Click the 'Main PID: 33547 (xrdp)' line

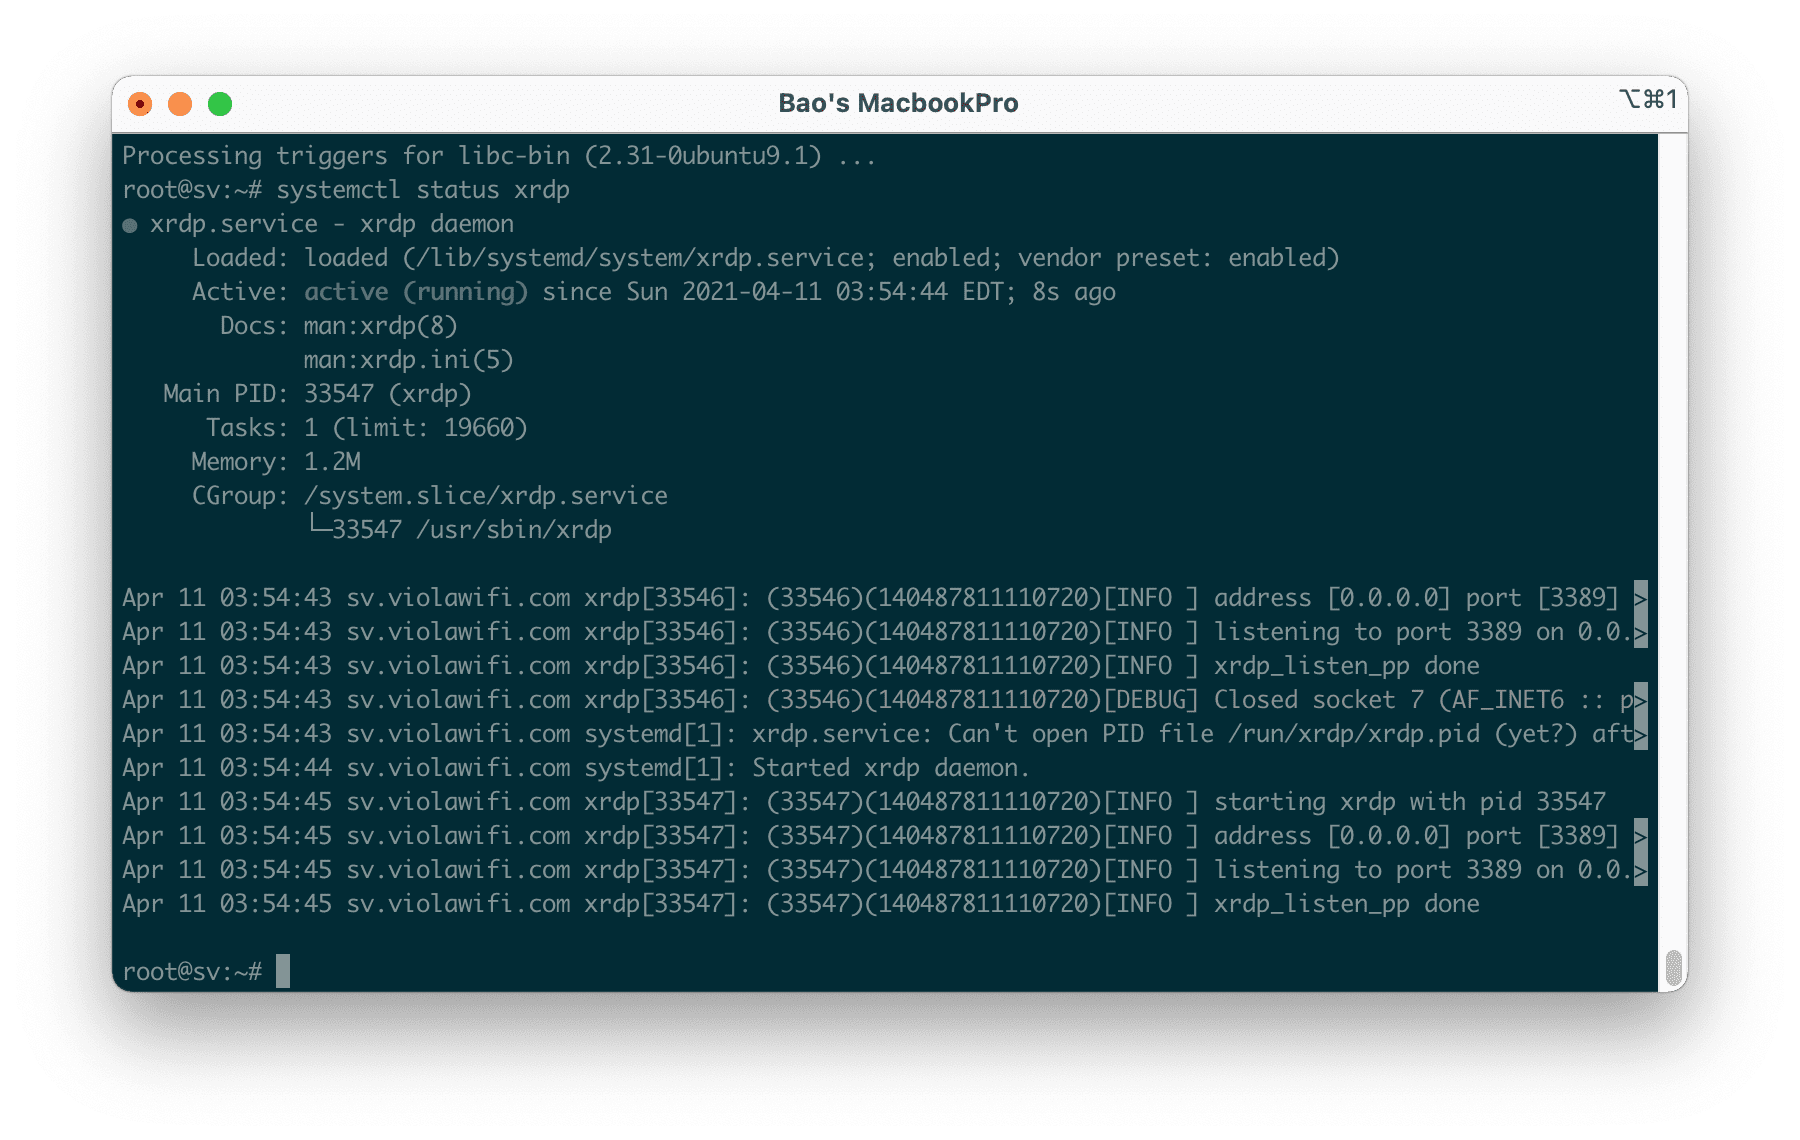tap(317, 394)
